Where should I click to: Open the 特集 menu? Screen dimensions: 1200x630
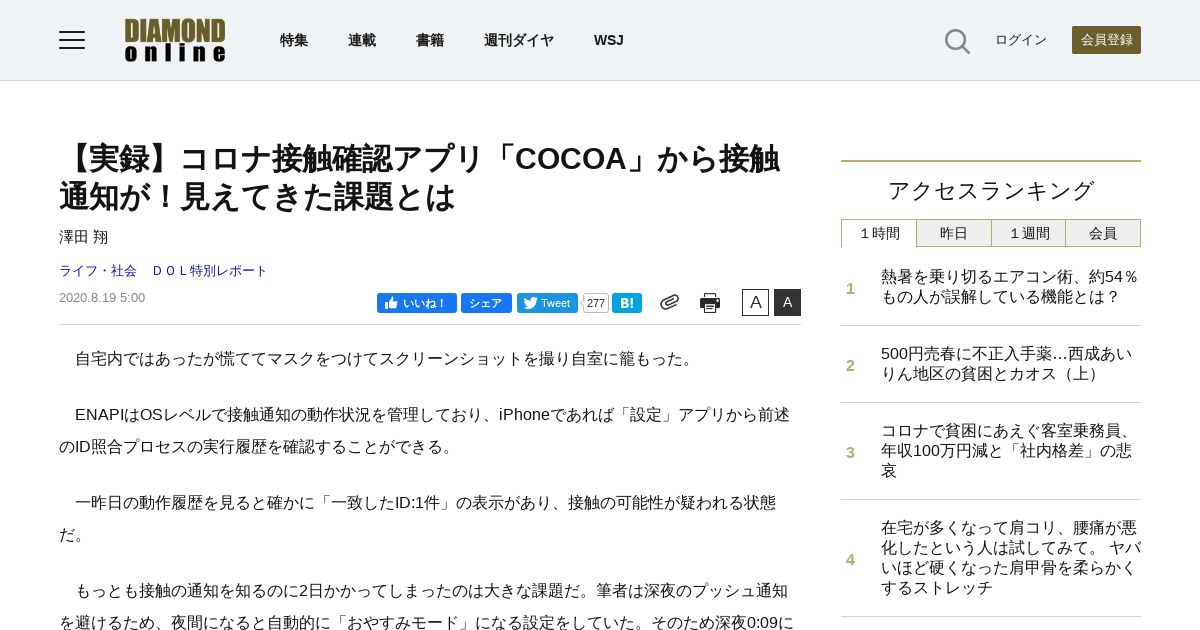294,40
